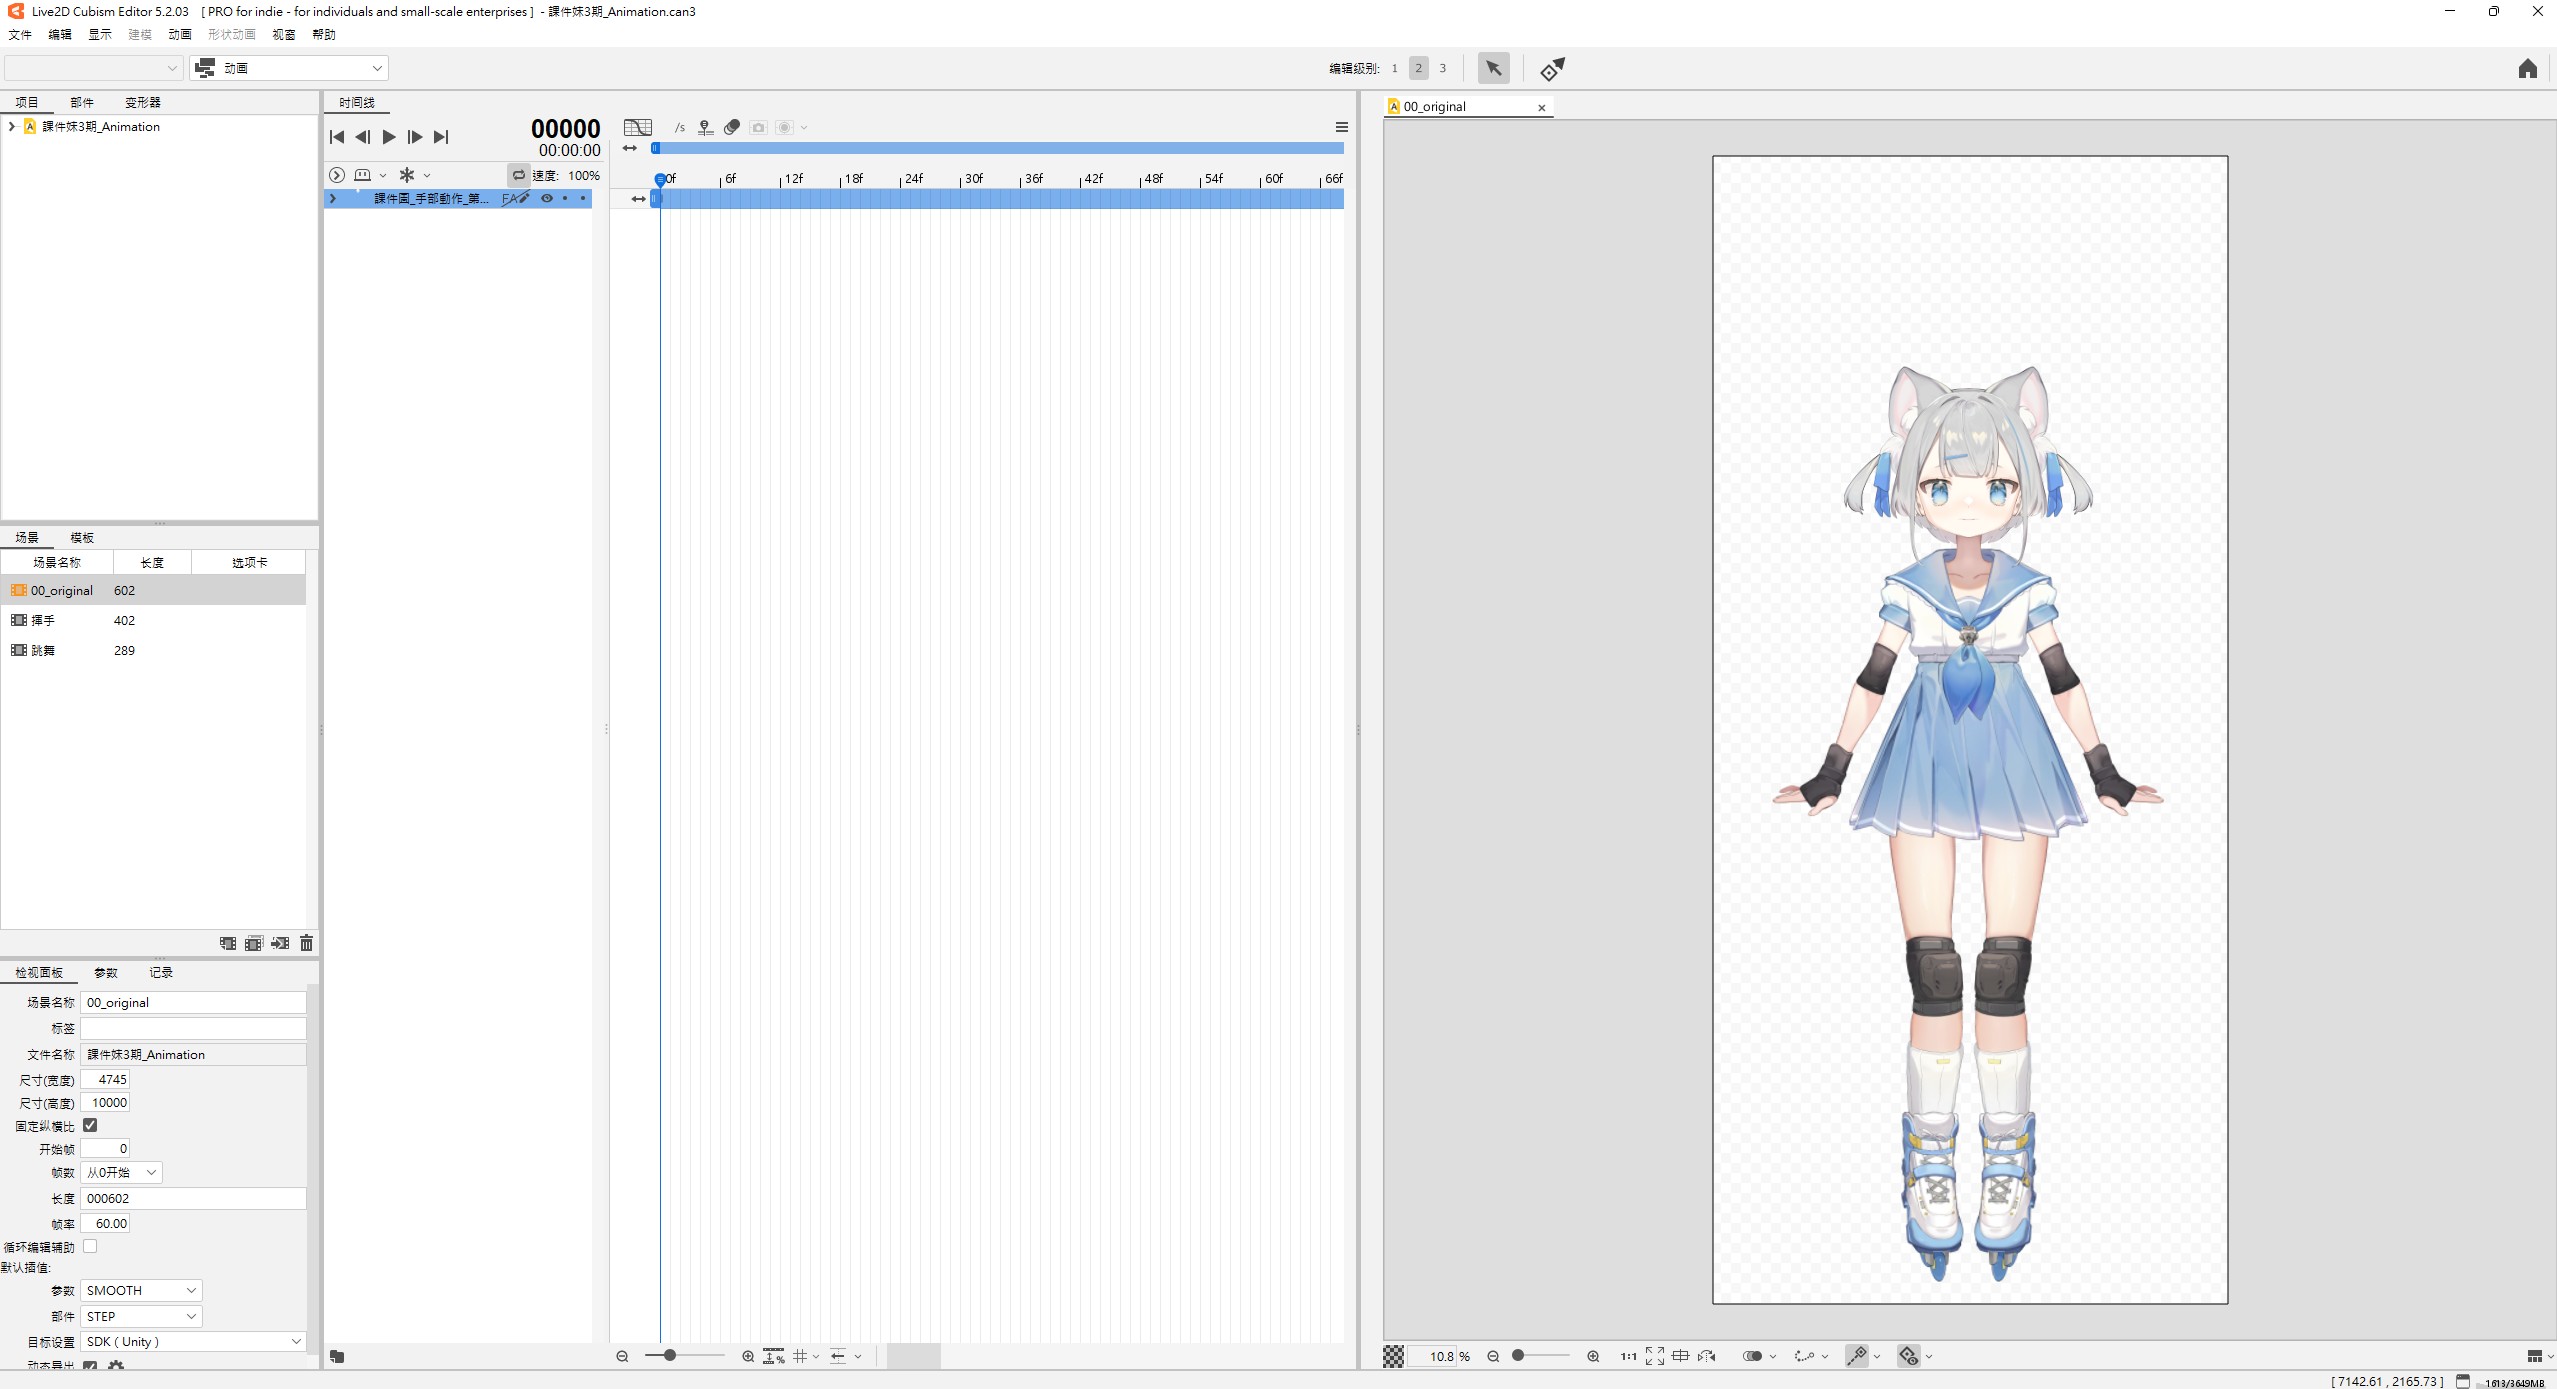2557x1389 pixels.
Task: Expand the 課件園_手部動作 track
Action: [333, 199]
